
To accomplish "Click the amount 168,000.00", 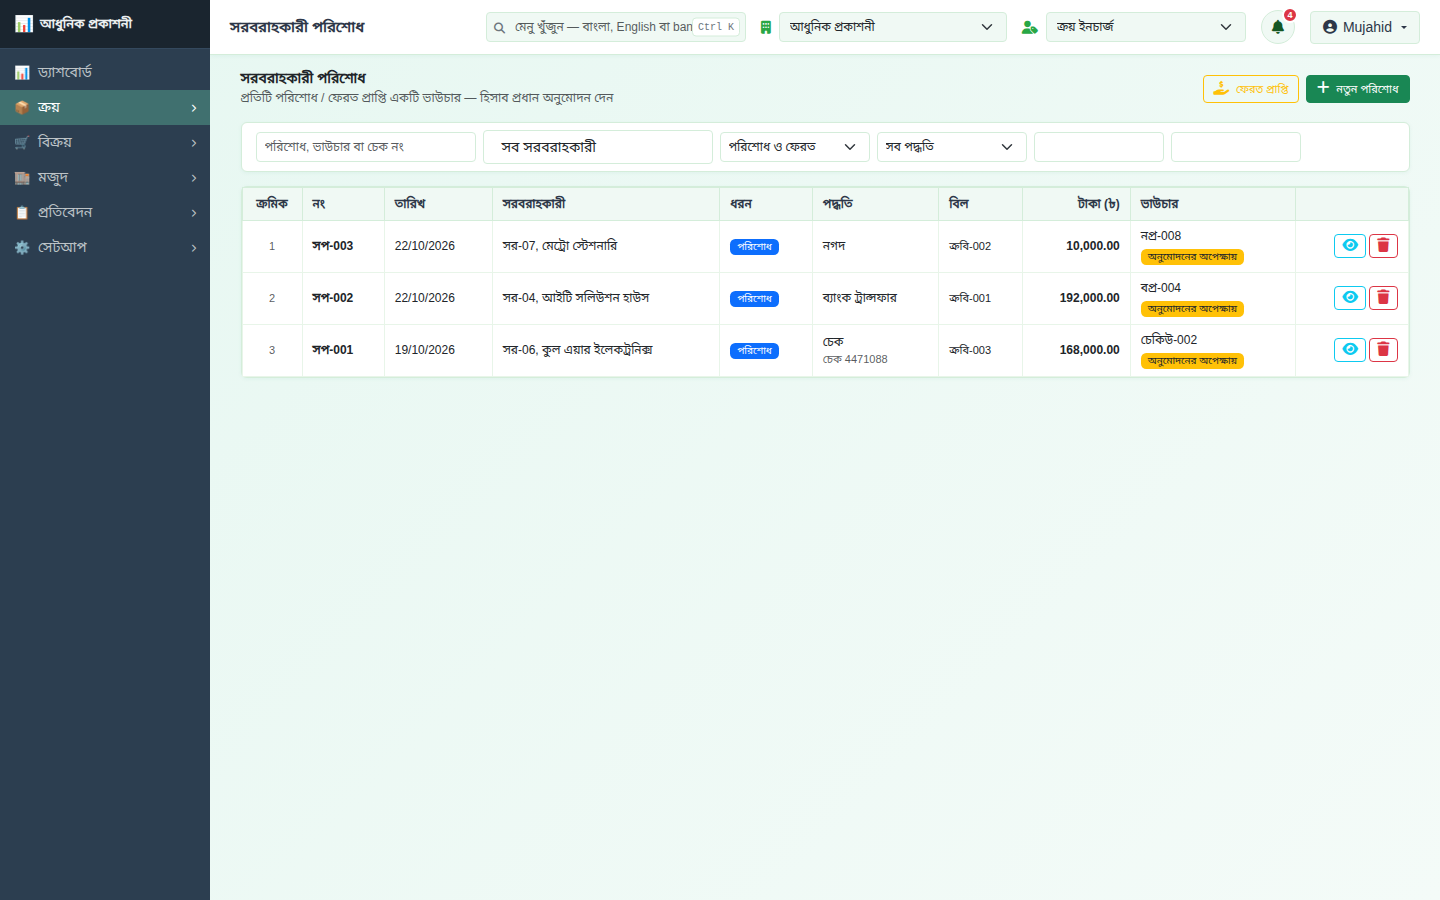I will (1090, 350).
